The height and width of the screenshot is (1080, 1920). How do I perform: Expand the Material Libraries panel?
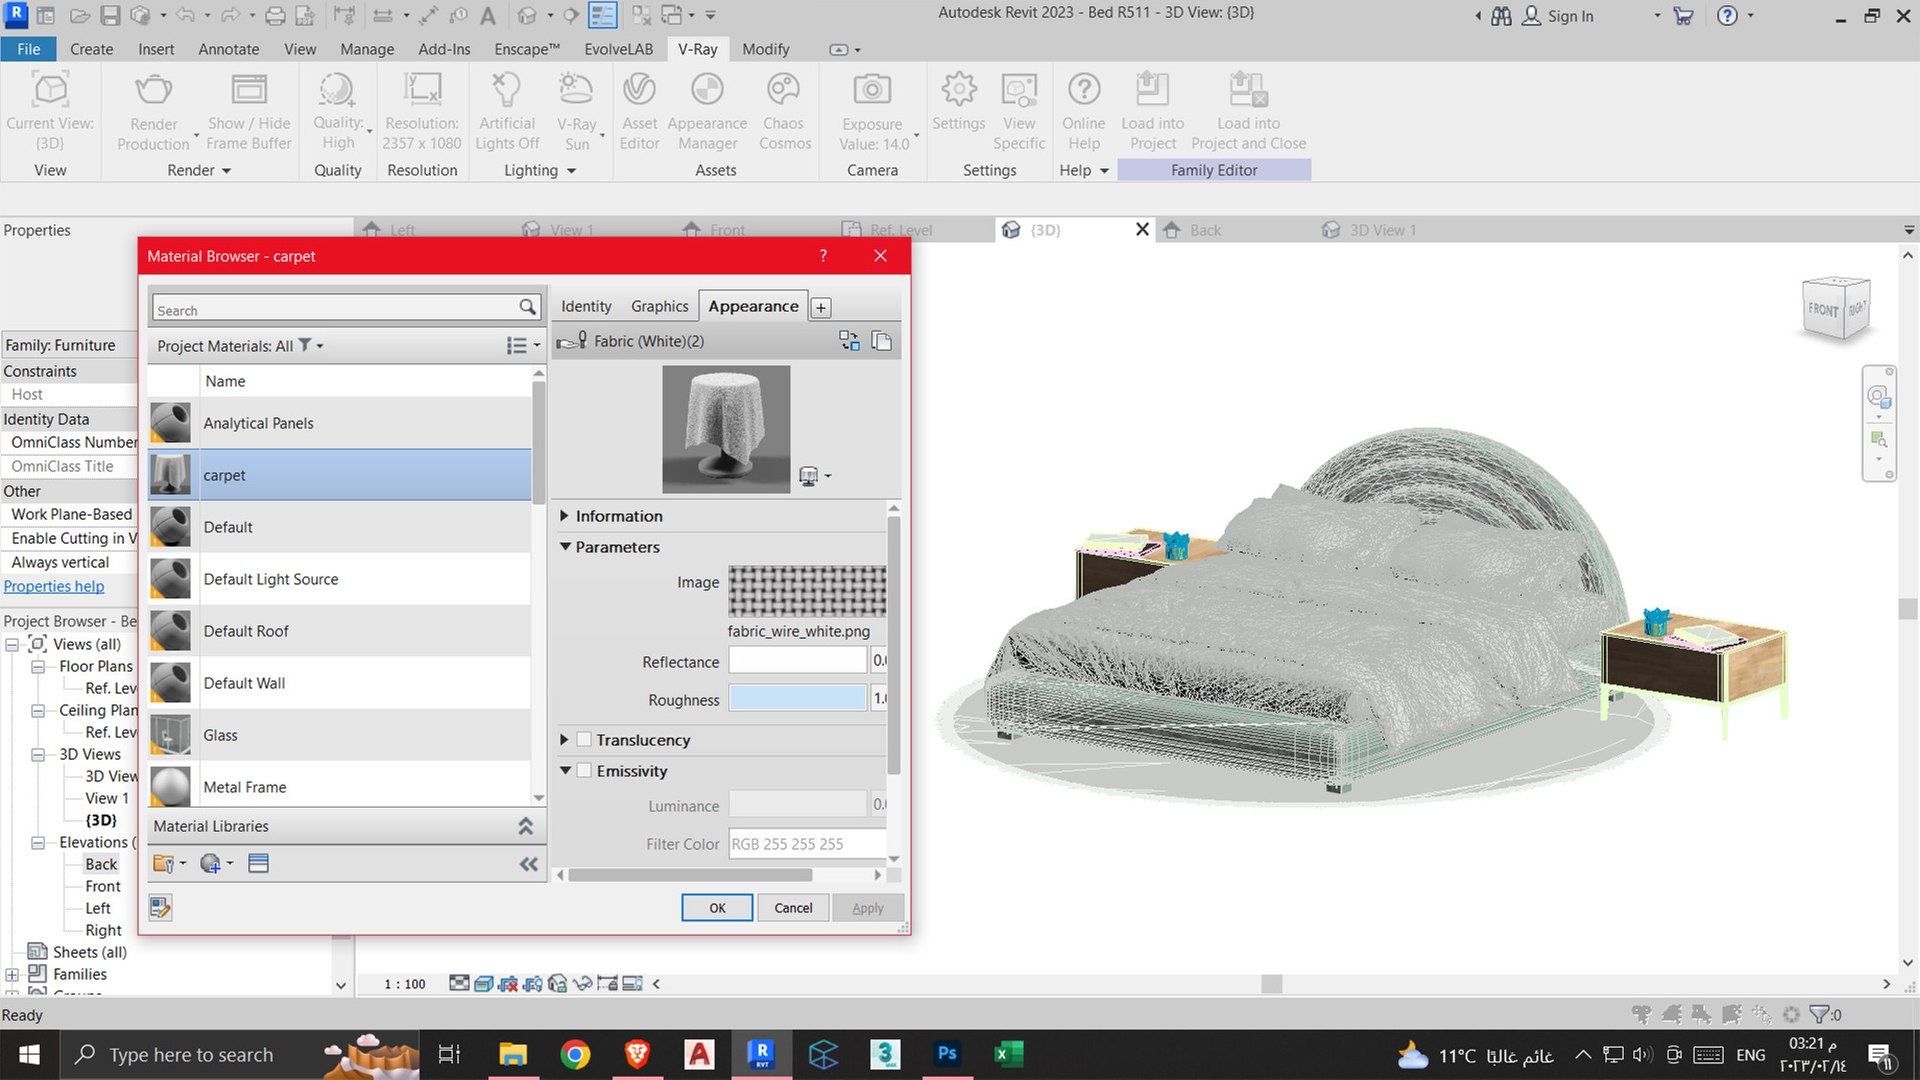526,826
